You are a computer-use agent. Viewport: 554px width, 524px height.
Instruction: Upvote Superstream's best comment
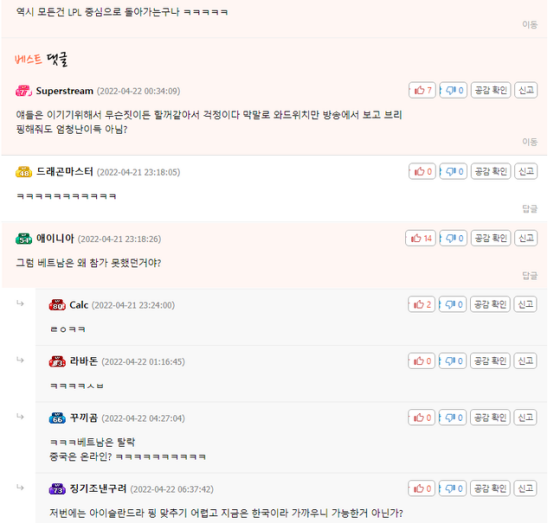[422, 90]
